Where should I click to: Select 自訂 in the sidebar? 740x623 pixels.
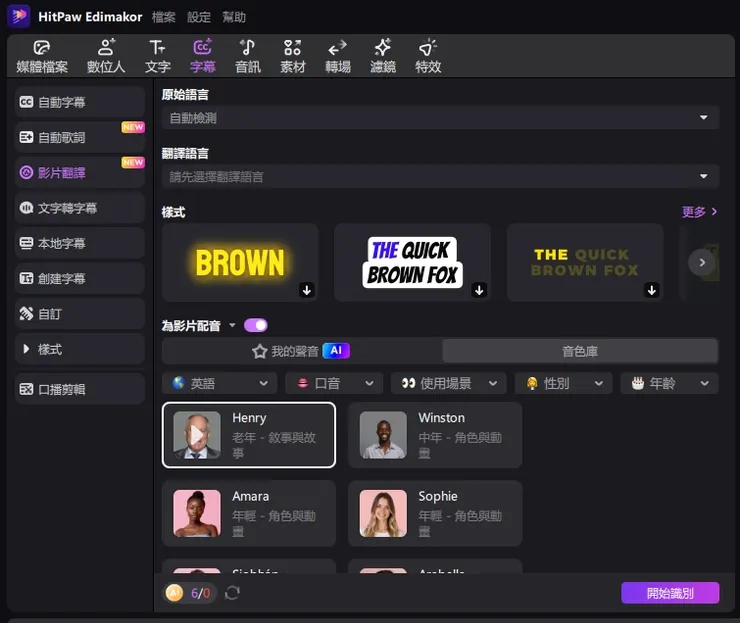point(79,314)
